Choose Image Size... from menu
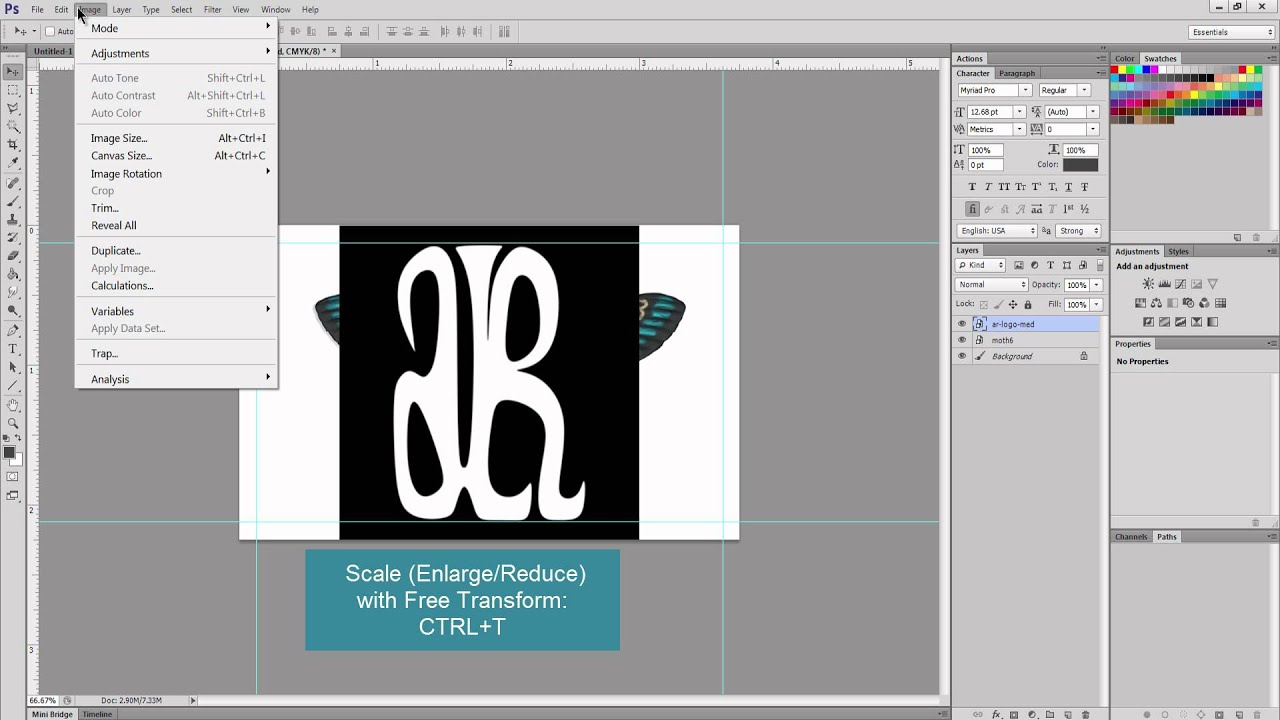 point(175,138)
